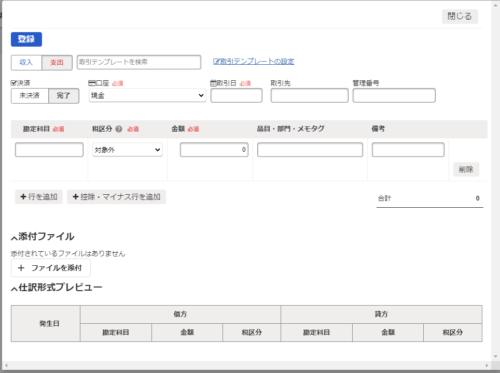Open the 取引テンプレートの設定 link

[254, 61]
